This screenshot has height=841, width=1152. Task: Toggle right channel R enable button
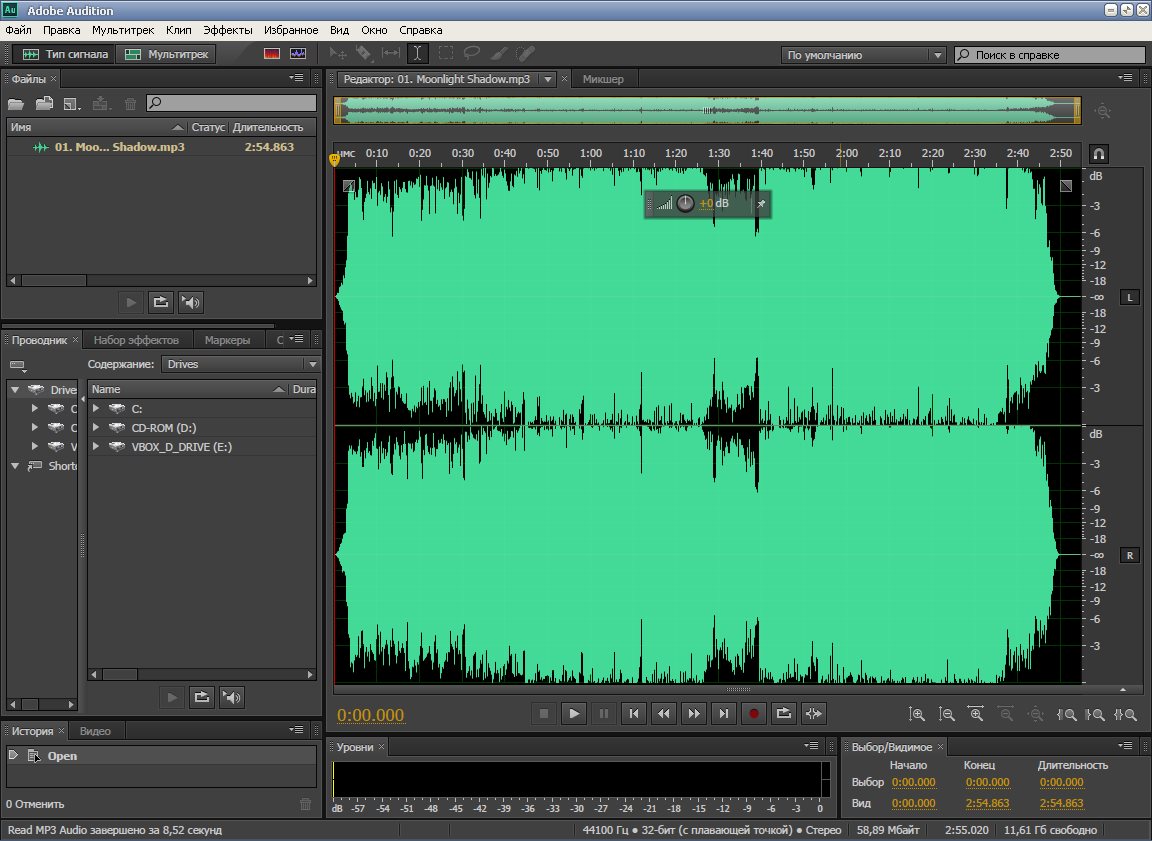pyautogui.click(x=1130, y=555)
